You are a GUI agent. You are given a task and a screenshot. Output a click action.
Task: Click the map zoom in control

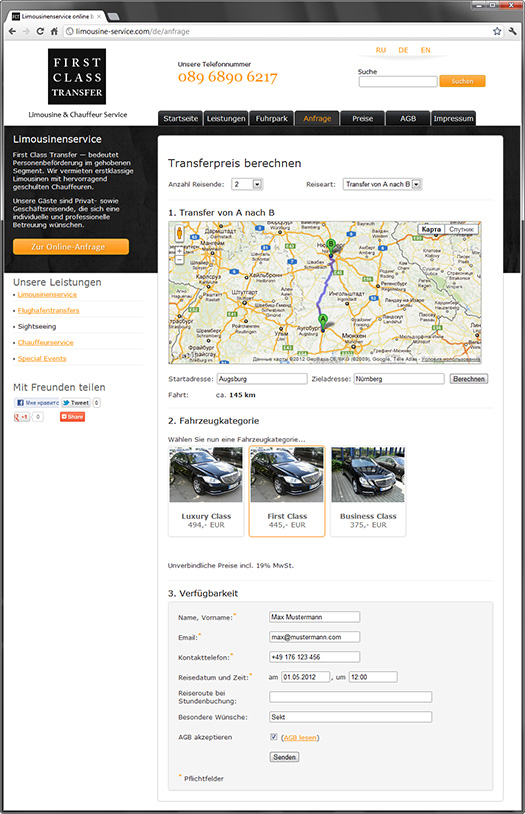coord(179,250)
